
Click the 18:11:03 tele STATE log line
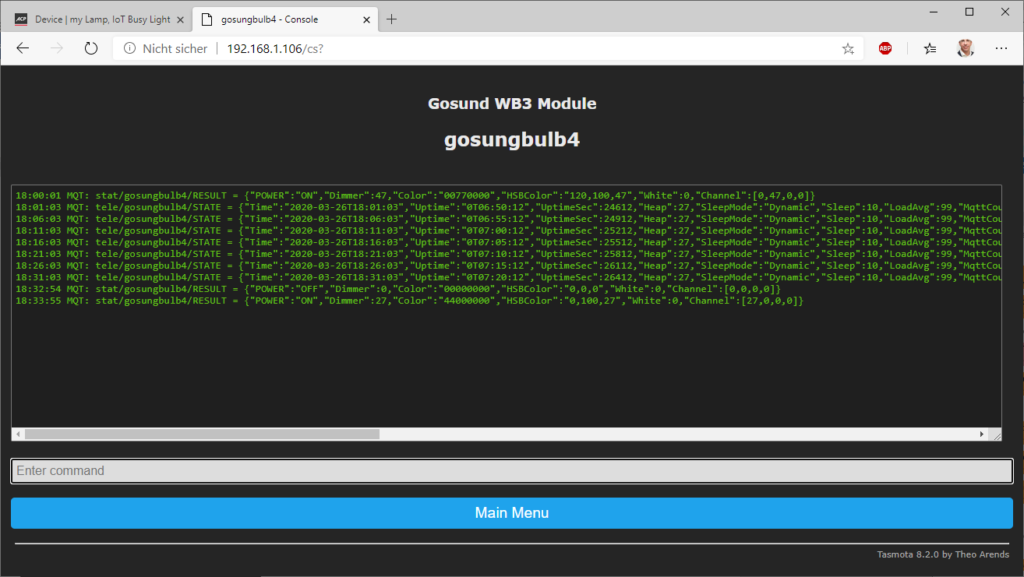click(508, 230)
